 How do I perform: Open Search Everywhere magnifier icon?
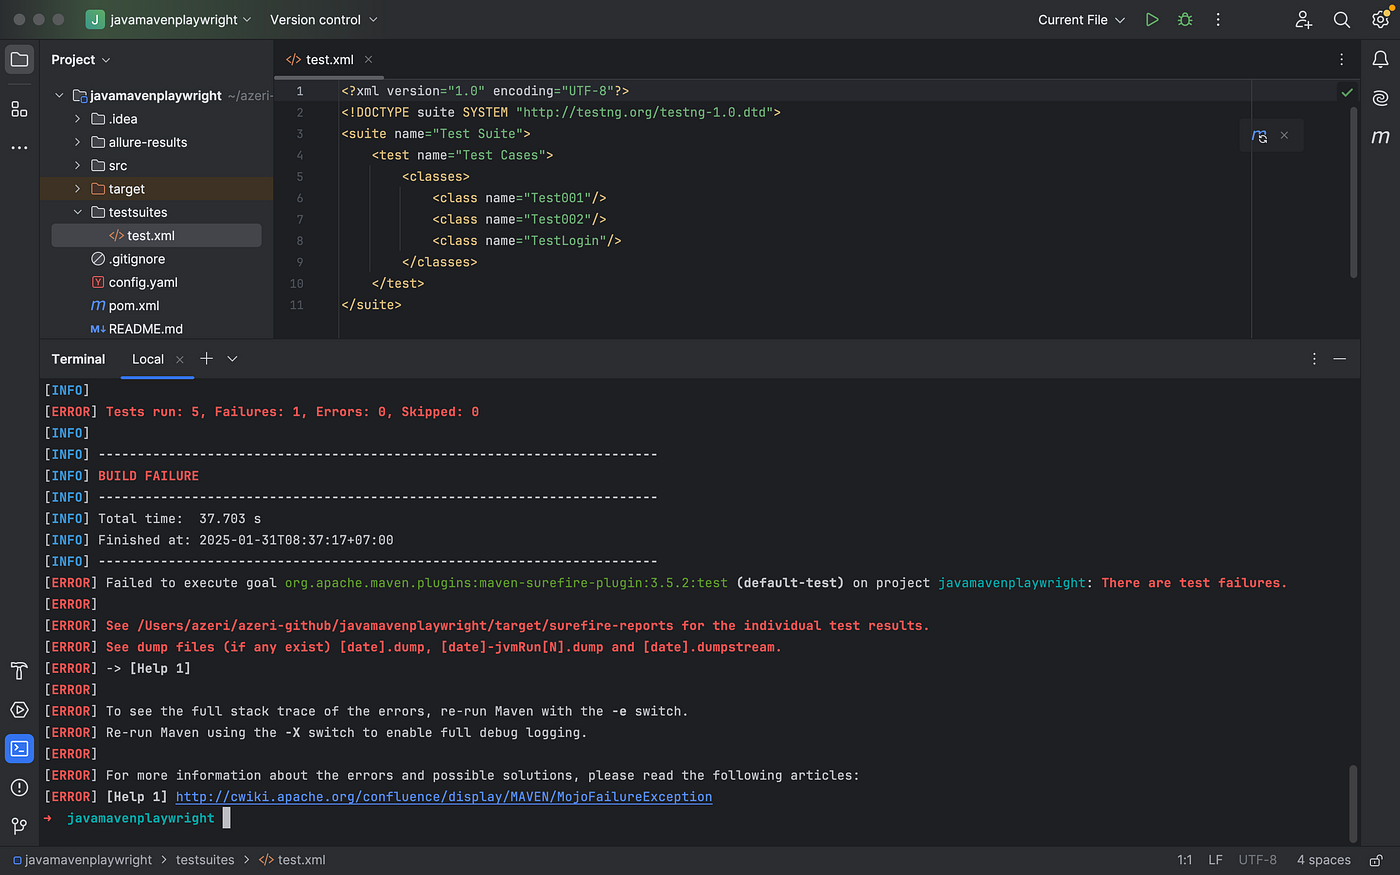coord(1342,19)
